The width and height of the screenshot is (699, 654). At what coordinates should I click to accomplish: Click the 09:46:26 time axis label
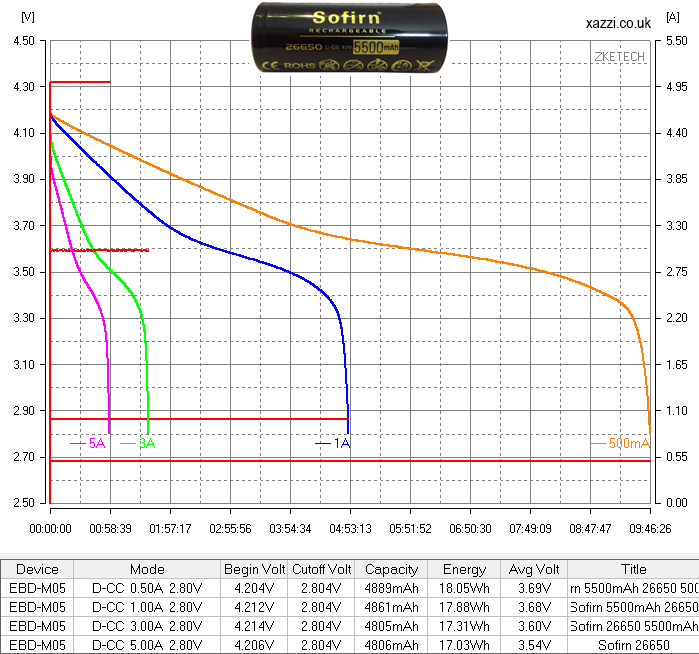pos(650,529)
